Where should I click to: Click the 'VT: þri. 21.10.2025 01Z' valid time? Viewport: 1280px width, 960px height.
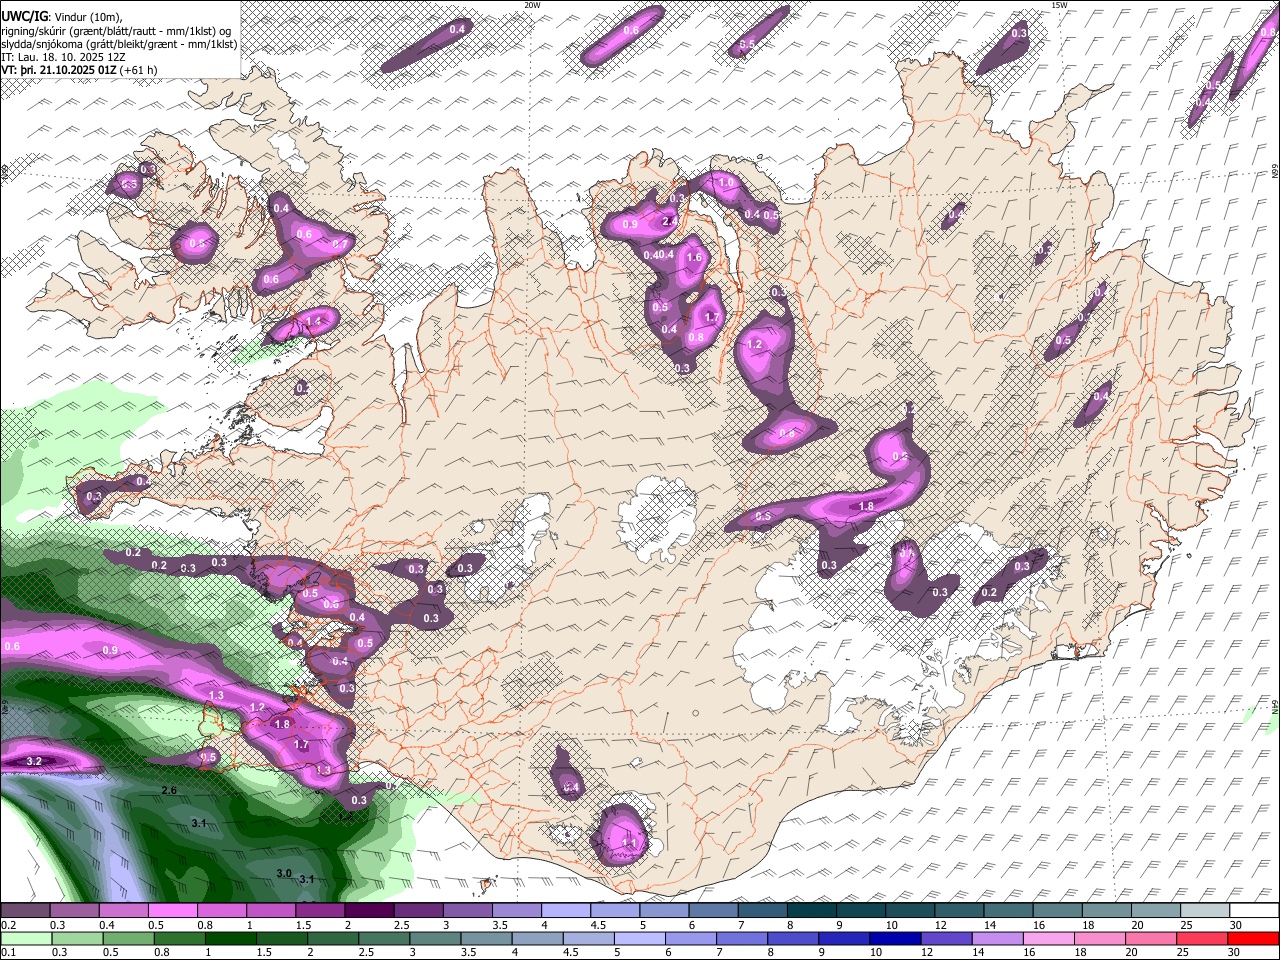point(58,71)
